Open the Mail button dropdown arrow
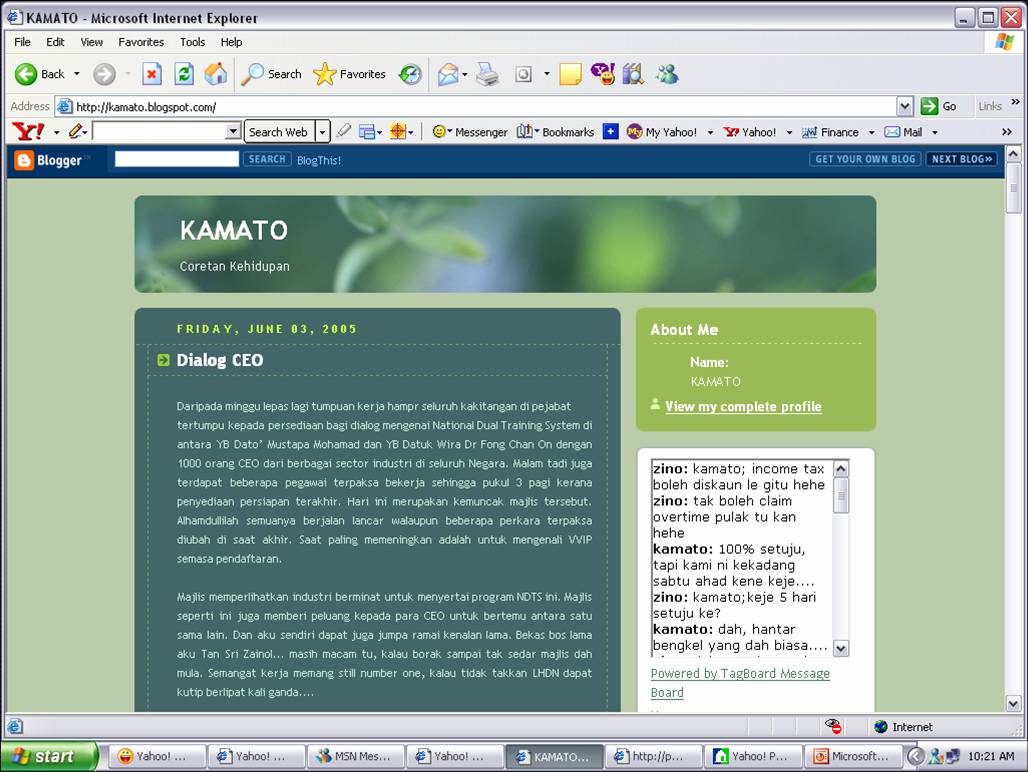The image size is (1028, 772). tap(465, 74)
